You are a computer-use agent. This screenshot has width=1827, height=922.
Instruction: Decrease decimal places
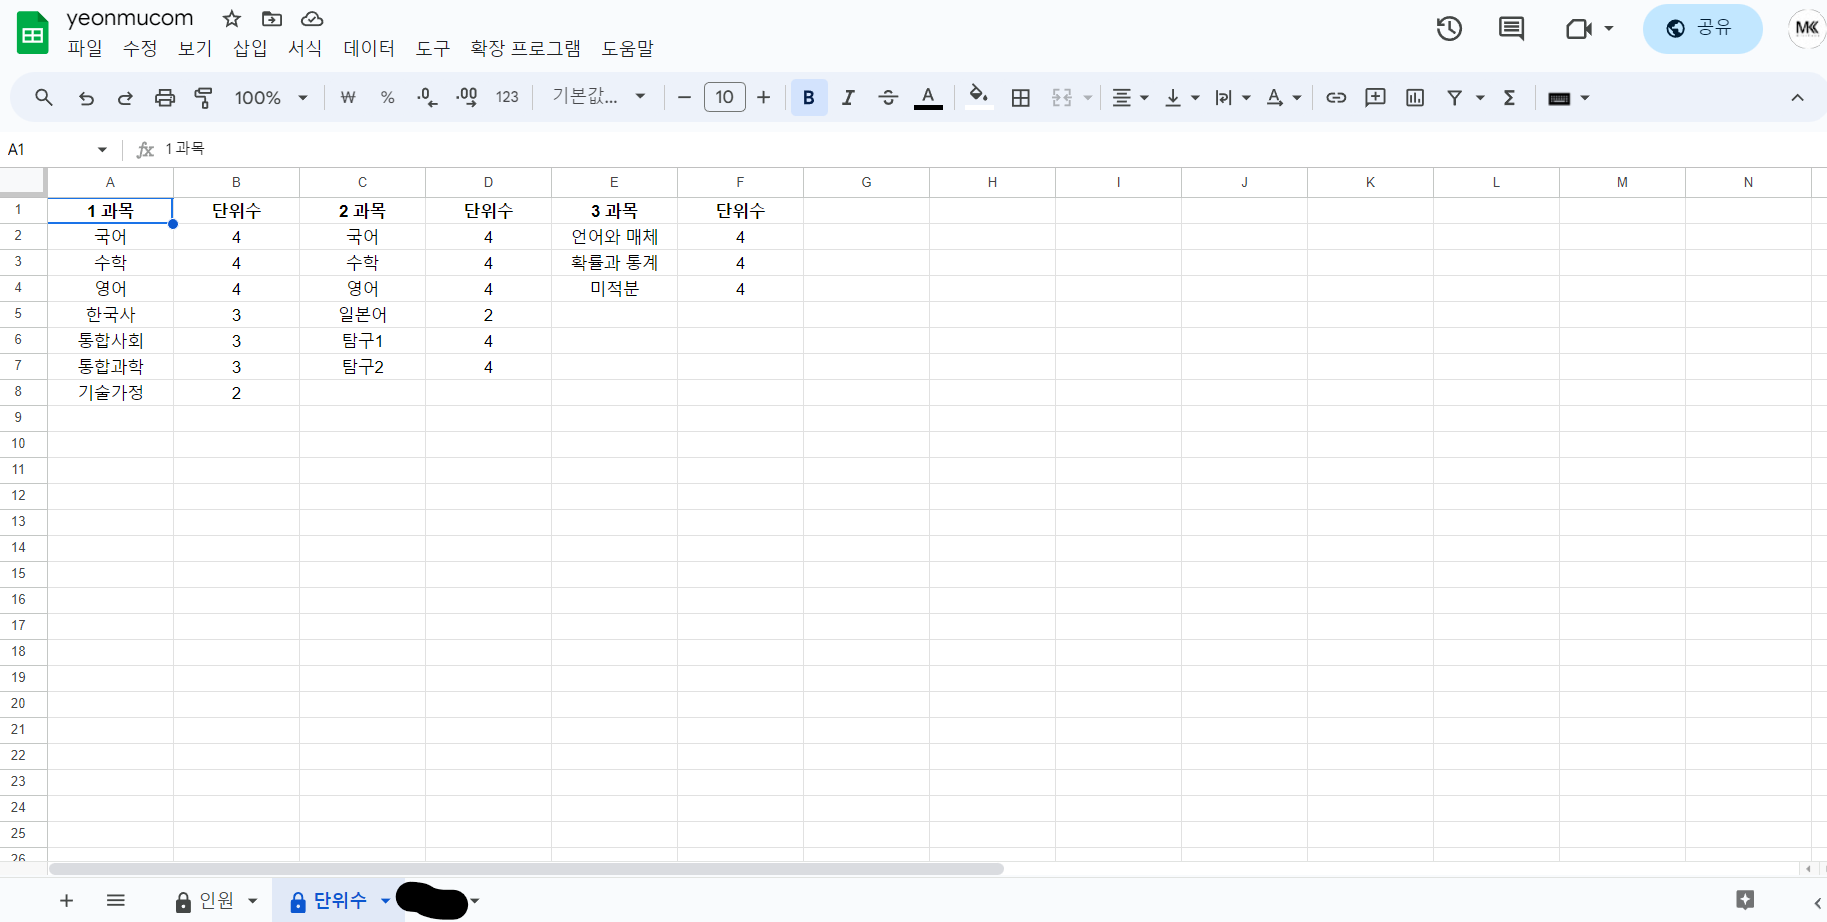(427, 97)
